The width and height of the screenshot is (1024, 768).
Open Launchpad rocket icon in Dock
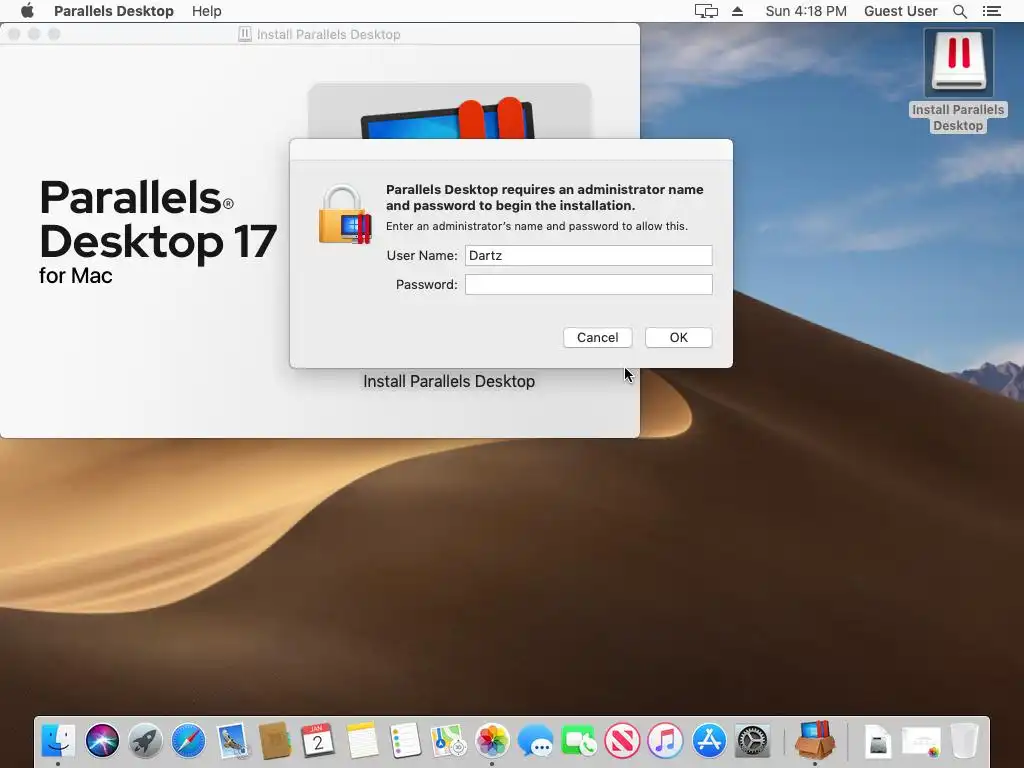145,741
